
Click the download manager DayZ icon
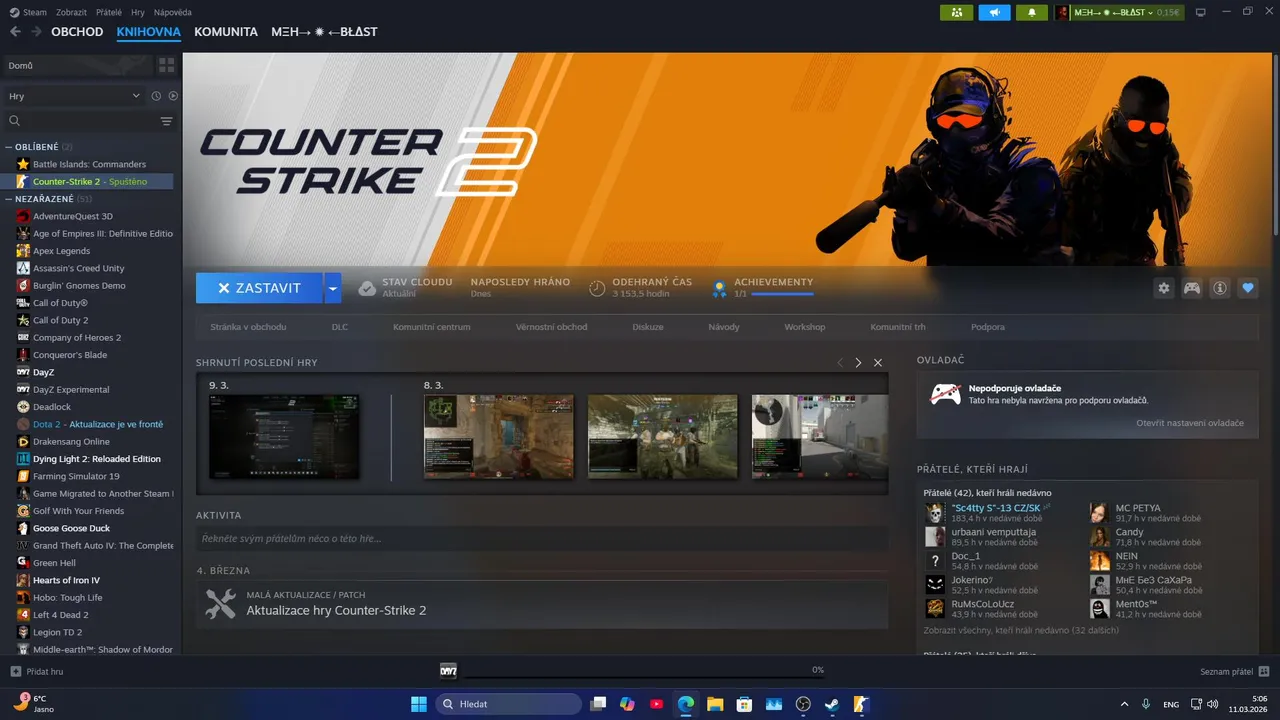pyautogui.click(x=448, y=670)
